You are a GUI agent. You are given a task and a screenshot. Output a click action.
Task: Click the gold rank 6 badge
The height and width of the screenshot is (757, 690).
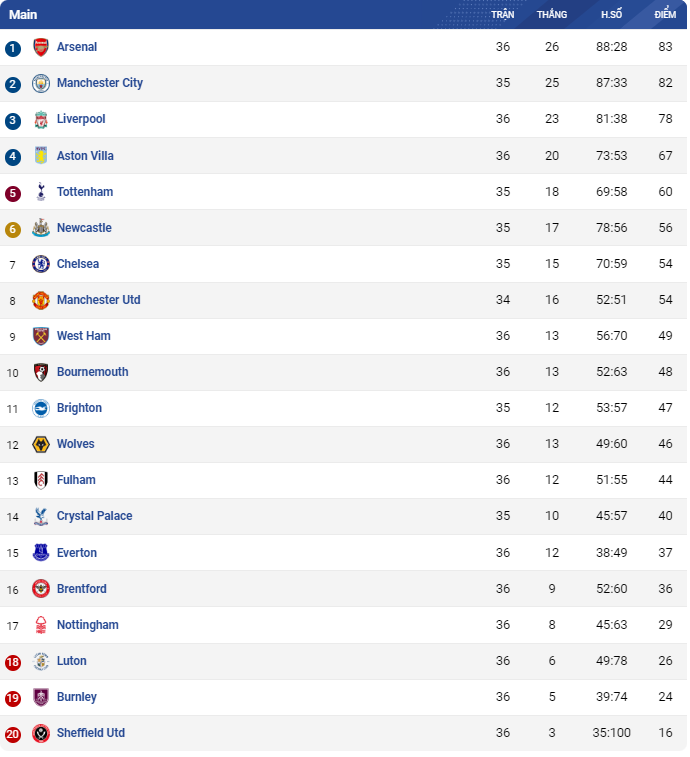[x=13, y=229]
